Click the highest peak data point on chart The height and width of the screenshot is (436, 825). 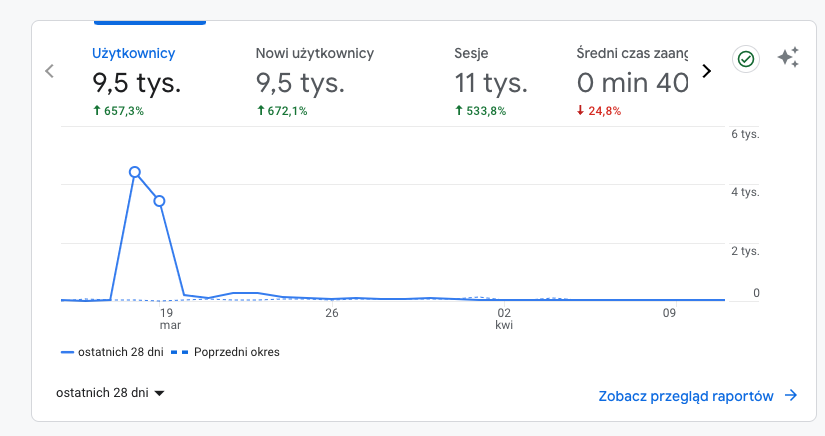(x=135, y=172)
